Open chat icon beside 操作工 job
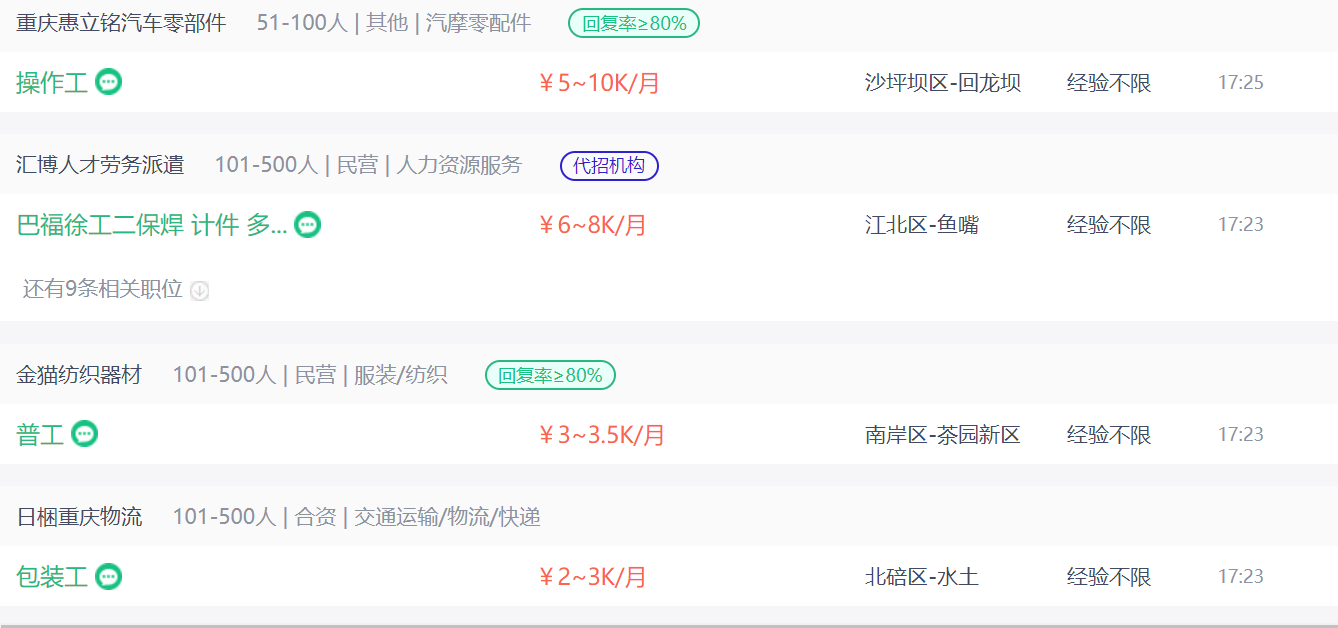Image resolution: width=1338 pixels, height=628 pixels. pyautogui.click(x=108, y=82)
